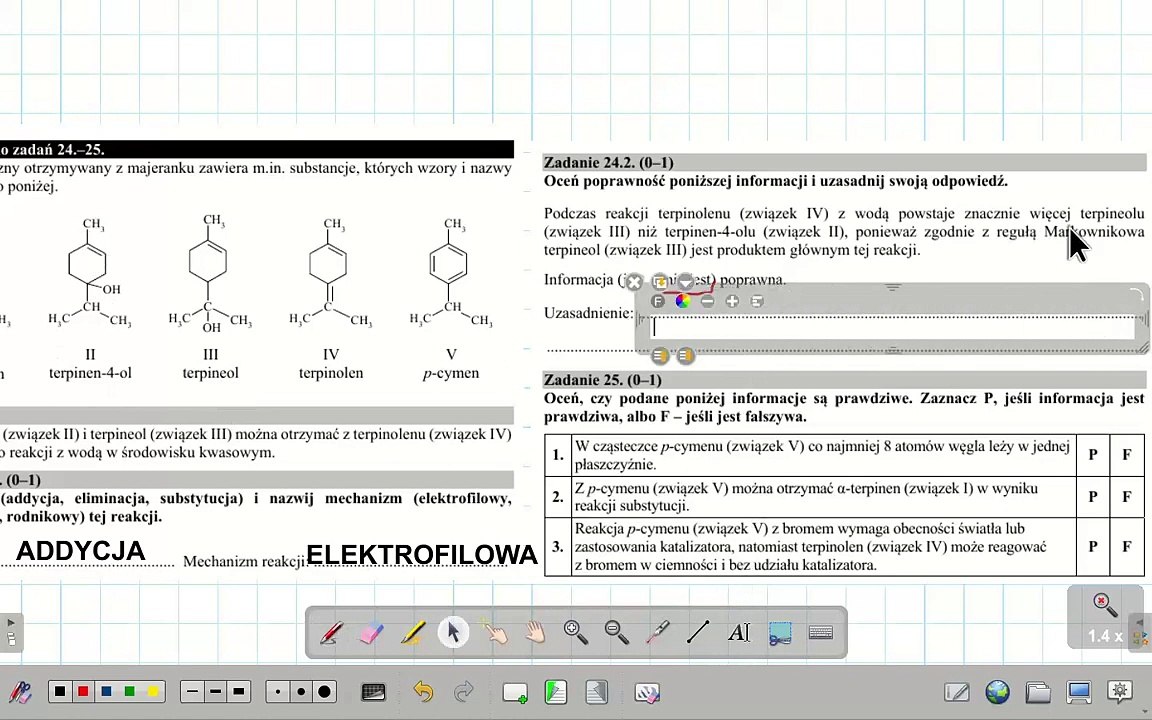
Task: Mark F for statement 3
Action: (x=1127, y=547)
